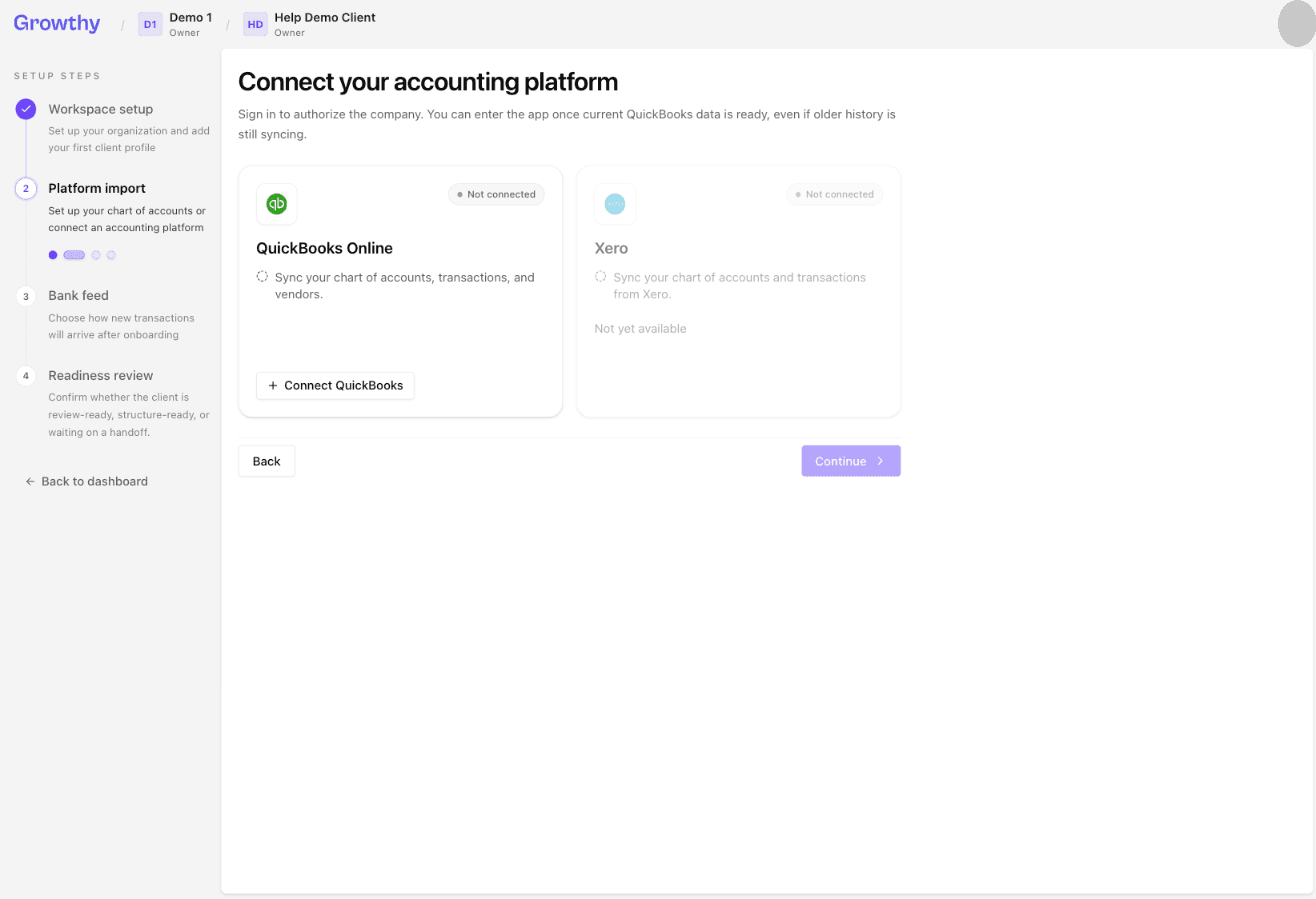Click the back arrow beside Back to dashboard
This screenshot has height=899, width=1316.
[x=30, y=481]
